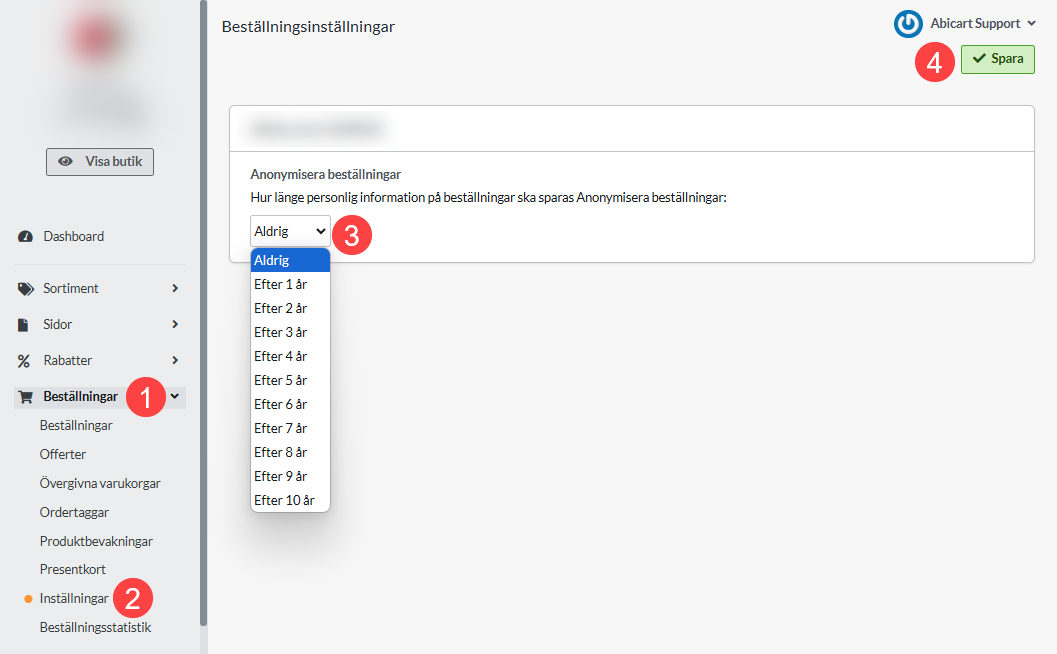Image resolution: width=1057 pixels, height=654 pixels.
Task: Expand the Sidor submenu chevron
Action: pyautogui.click(x=175, y=325)
